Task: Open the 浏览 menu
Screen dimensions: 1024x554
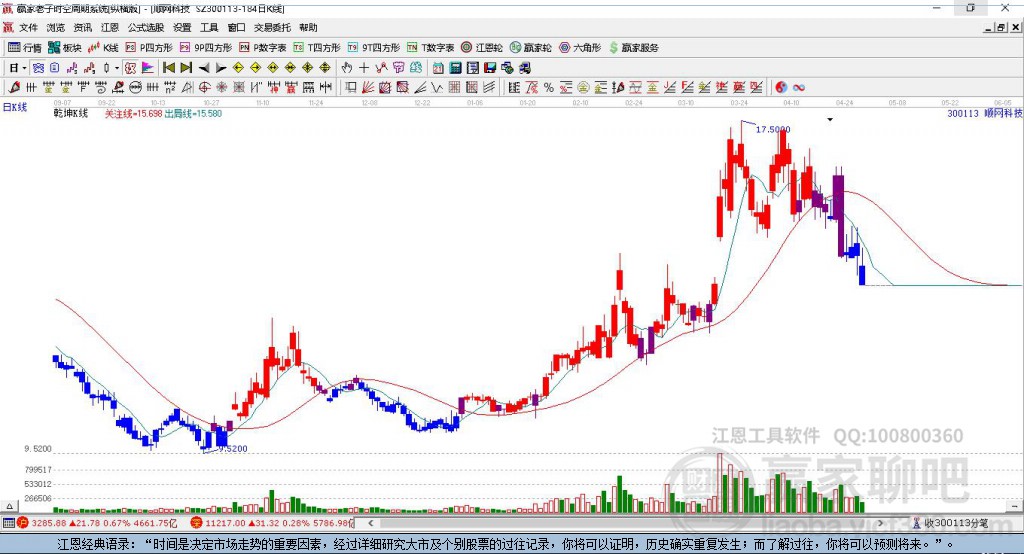Action: click(56, 27)
